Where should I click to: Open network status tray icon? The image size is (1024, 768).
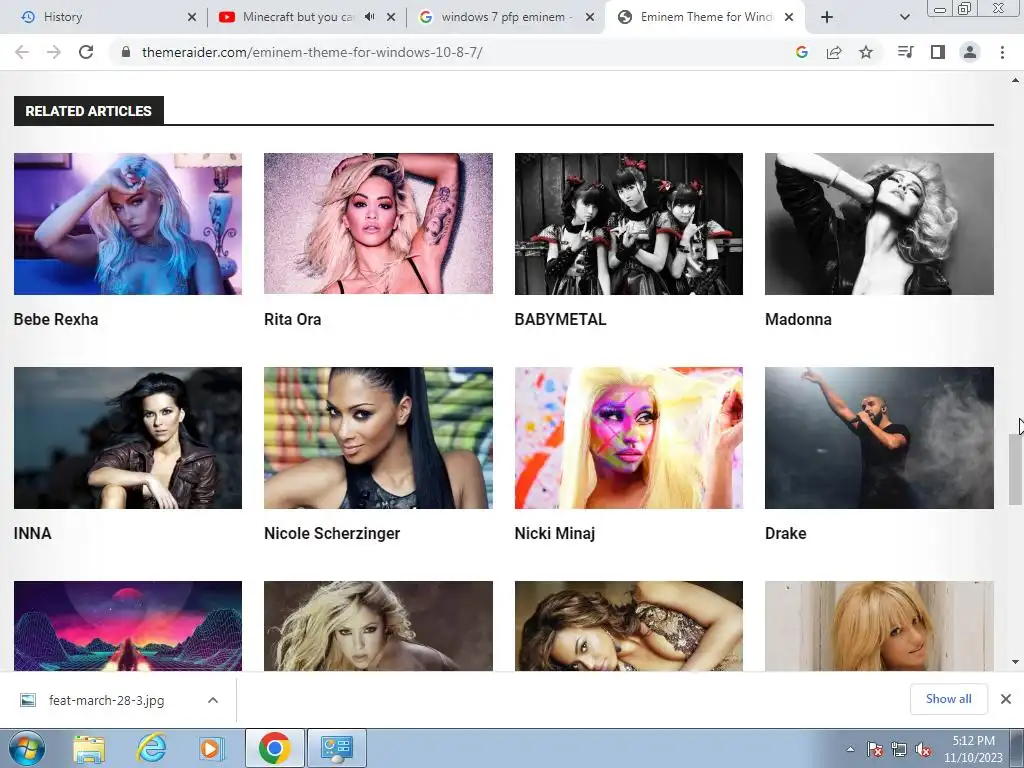pyautogui.click(x=899, y=749)
